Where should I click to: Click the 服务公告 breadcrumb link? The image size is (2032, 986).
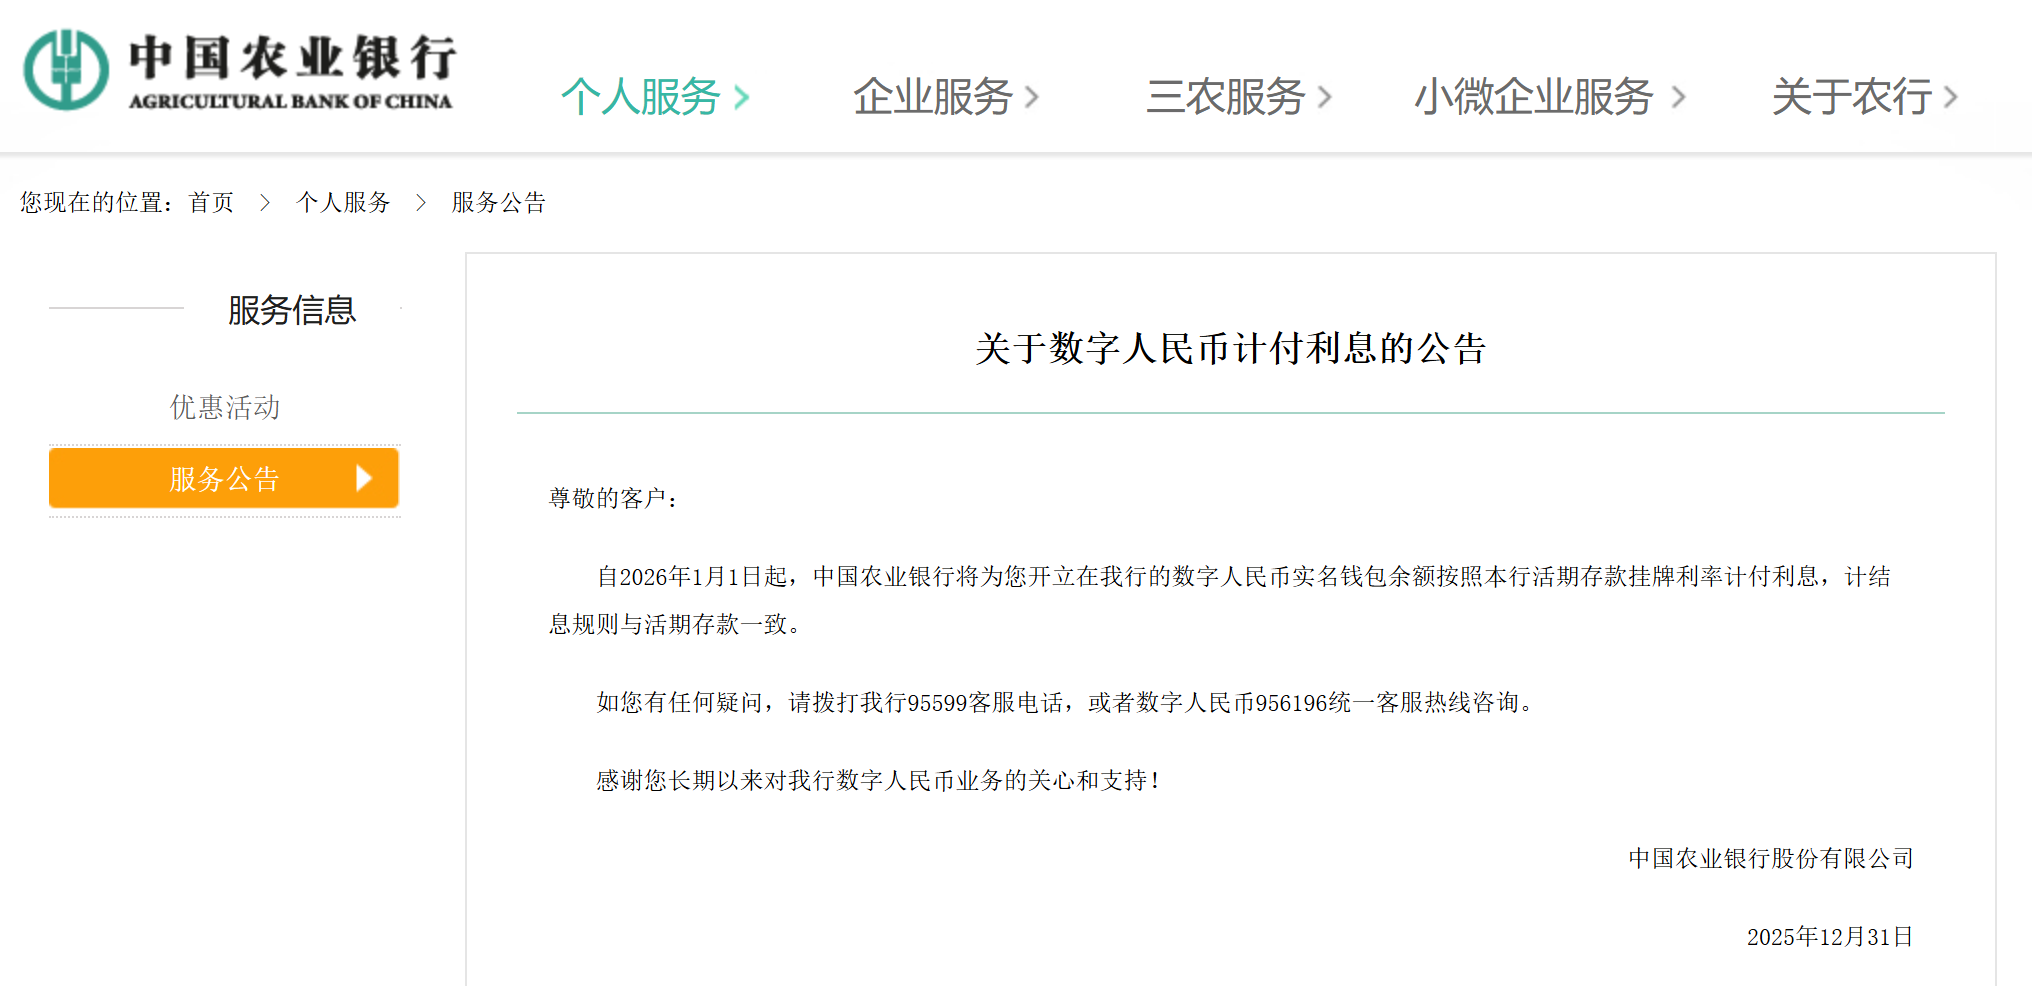(498, 203)
